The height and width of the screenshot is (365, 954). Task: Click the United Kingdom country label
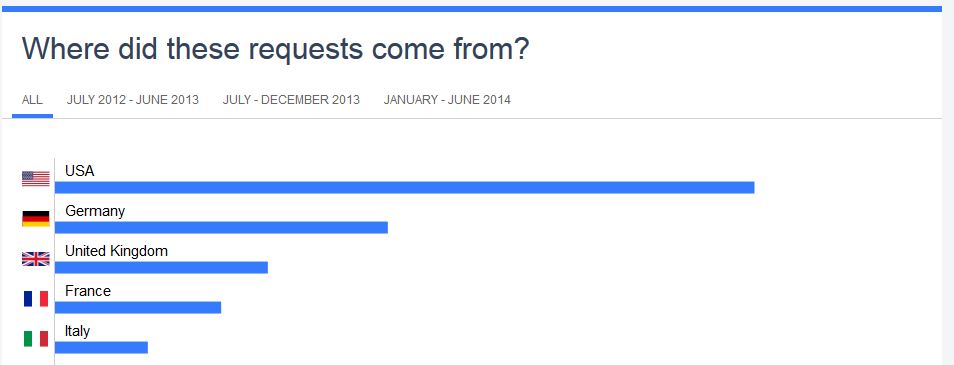(116, 251)
